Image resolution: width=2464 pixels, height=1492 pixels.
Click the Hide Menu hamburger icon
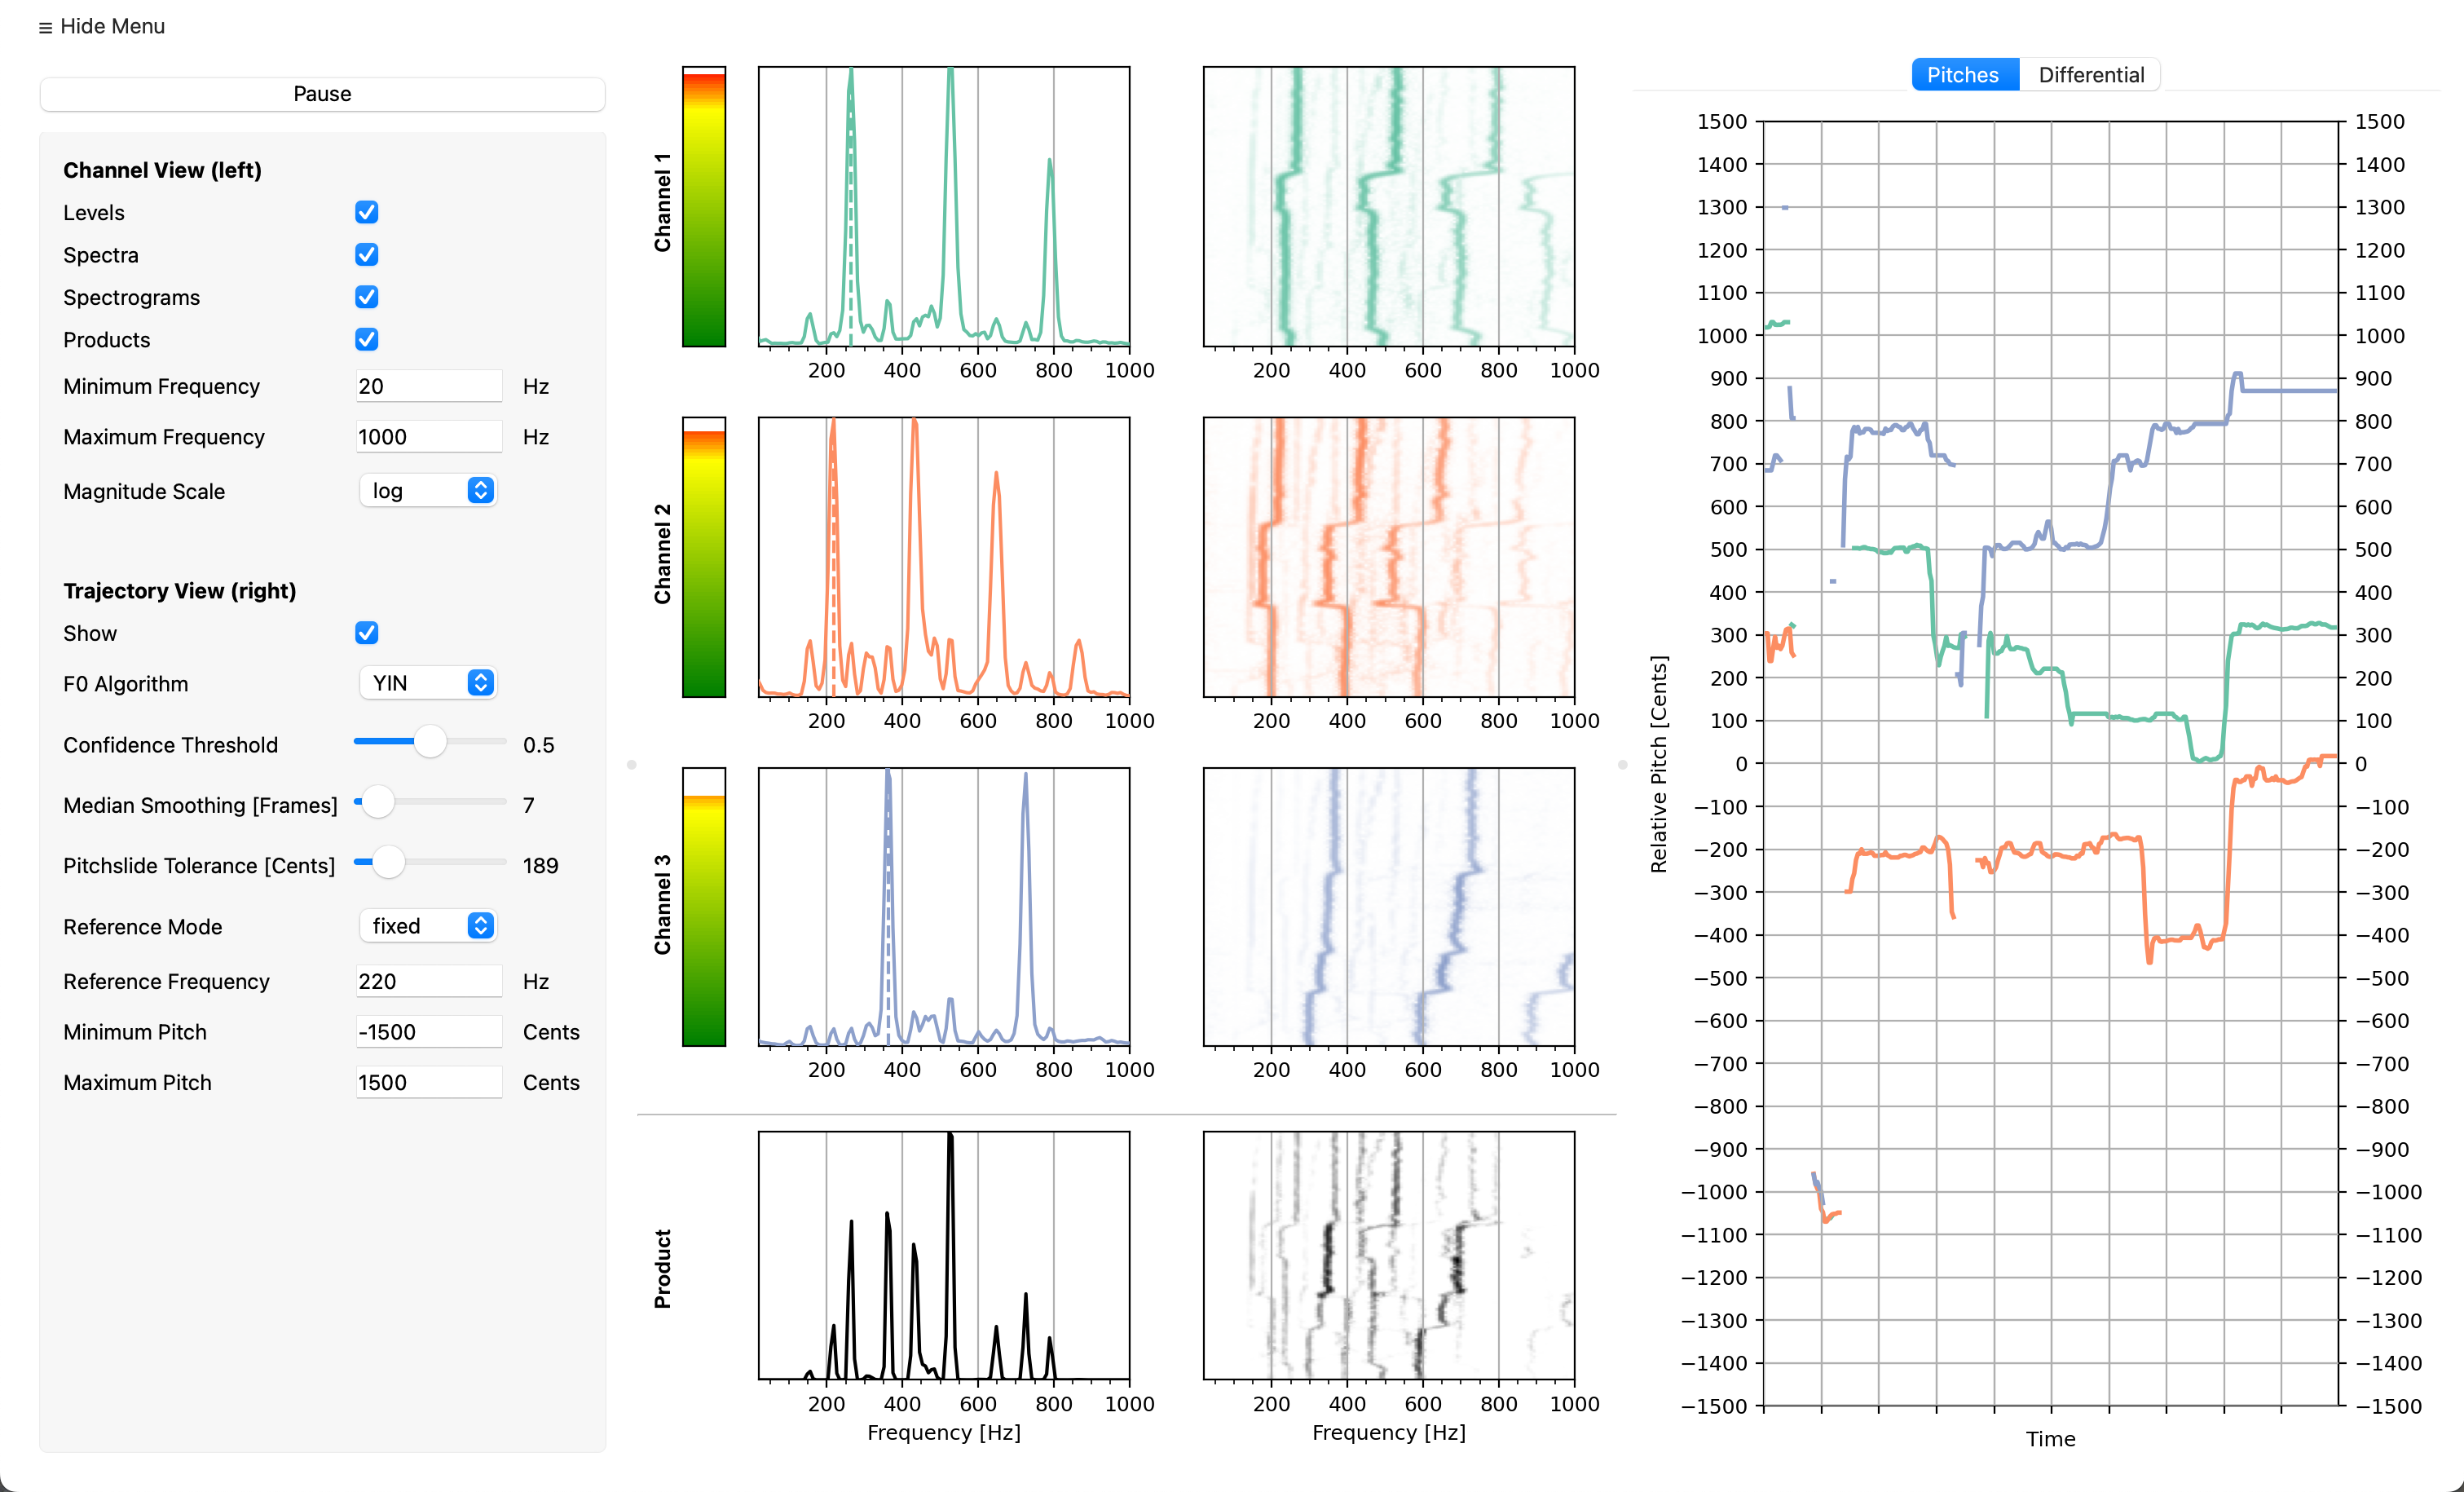(45, 28)
